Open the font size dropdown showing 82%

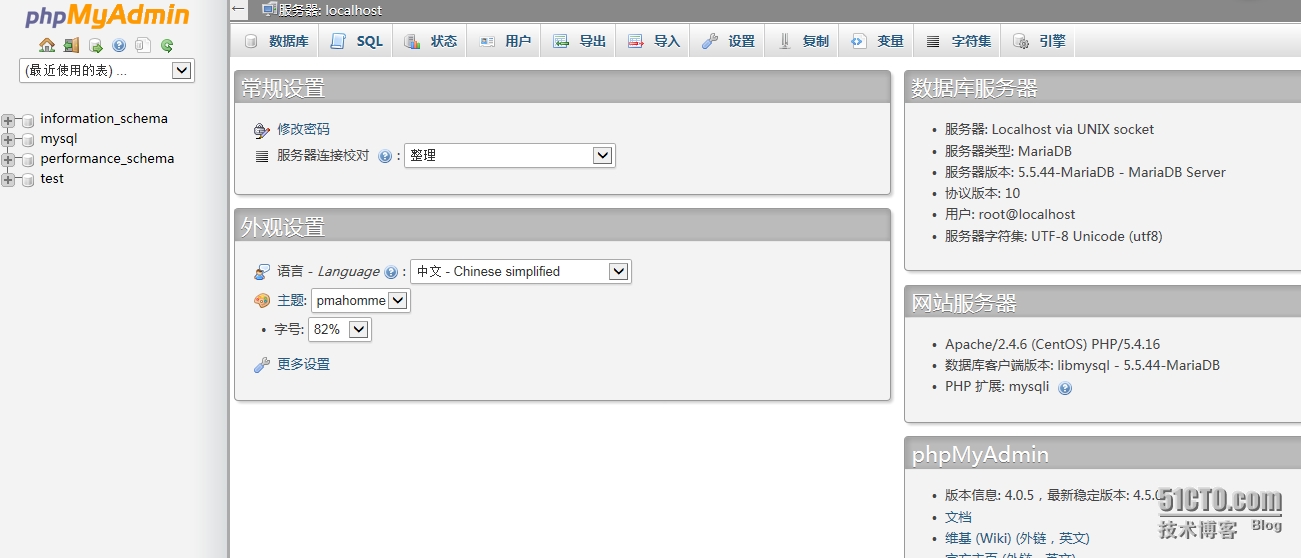pos(340,329)
